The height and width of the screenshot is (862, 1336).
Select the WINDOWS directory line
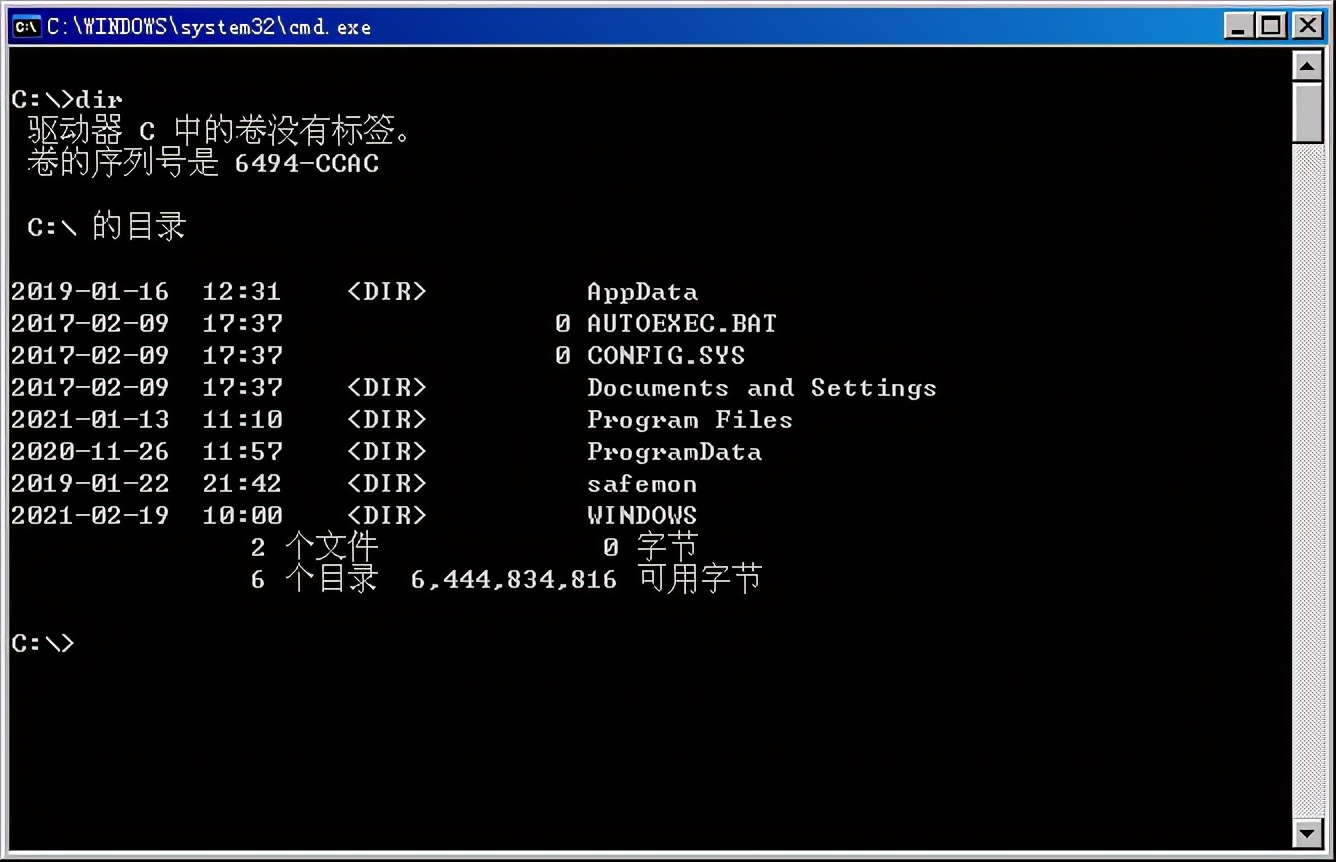coord(642,515)
